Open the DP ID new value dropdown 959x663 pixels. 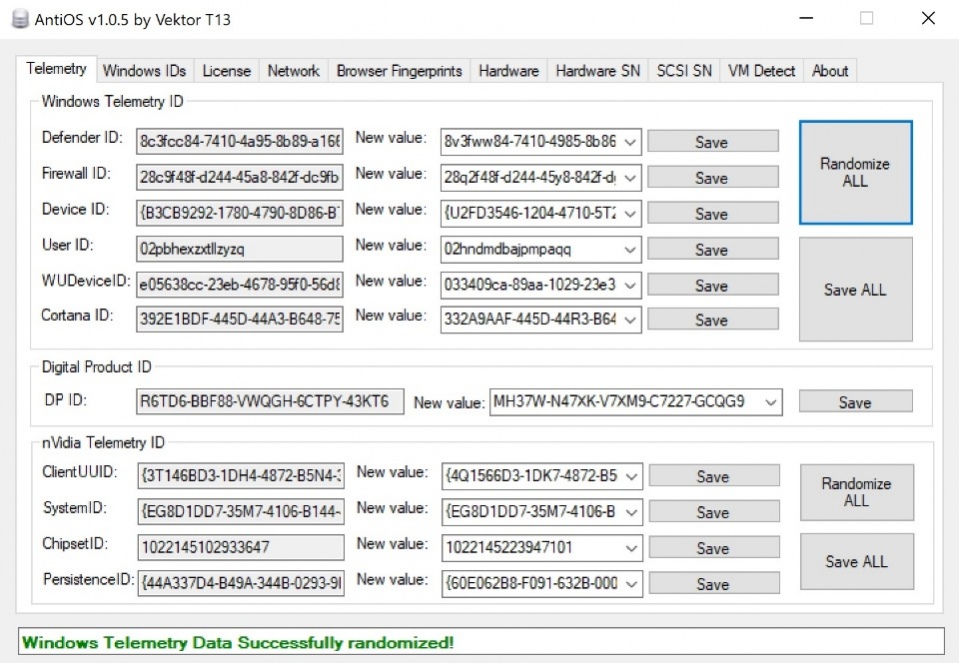[769, 401]
